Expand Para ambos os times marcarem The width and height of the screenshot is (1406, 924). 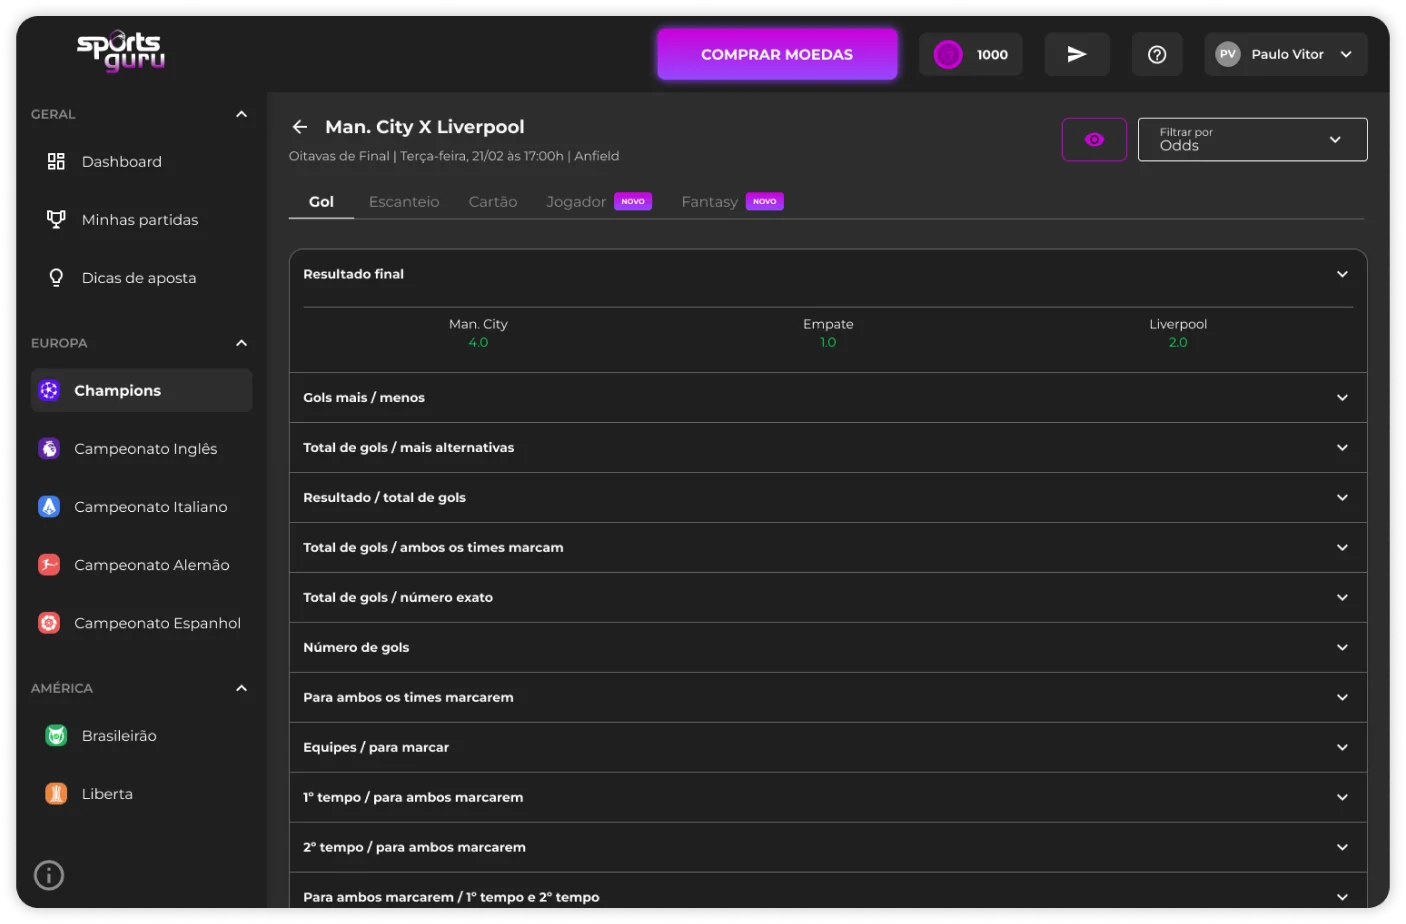pos(827,698)
